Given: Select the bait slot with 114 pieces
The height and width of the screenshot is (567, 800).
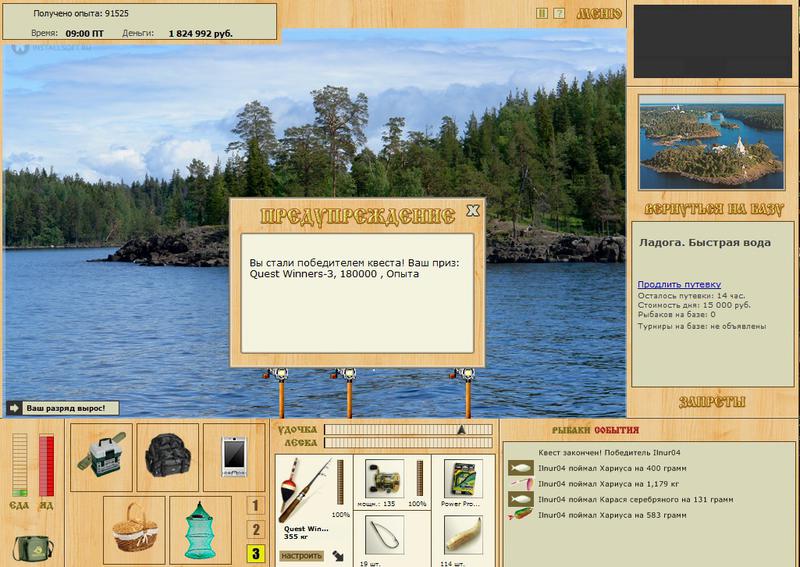Looking at the screenshot, I should coord(462,540).
